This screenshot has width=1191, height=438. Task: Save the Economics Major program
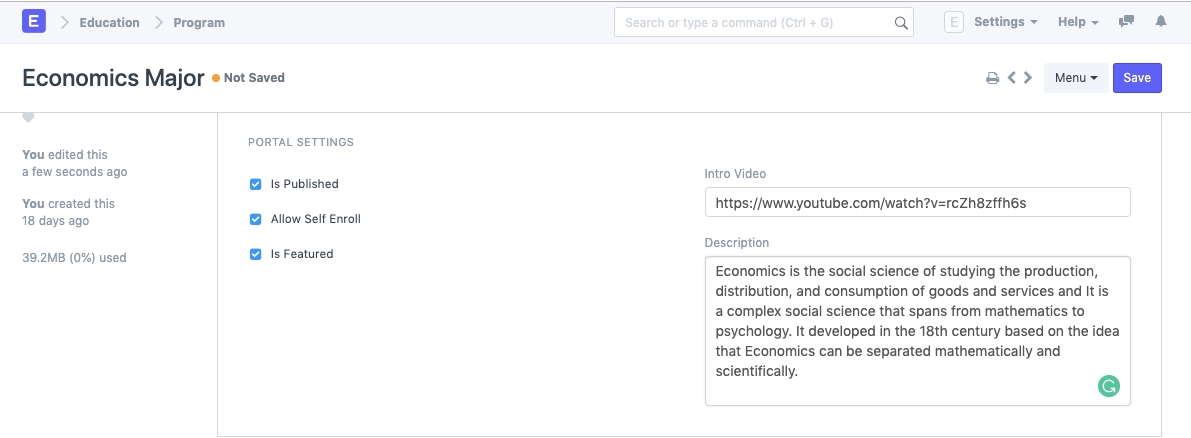pos(1137,78)
